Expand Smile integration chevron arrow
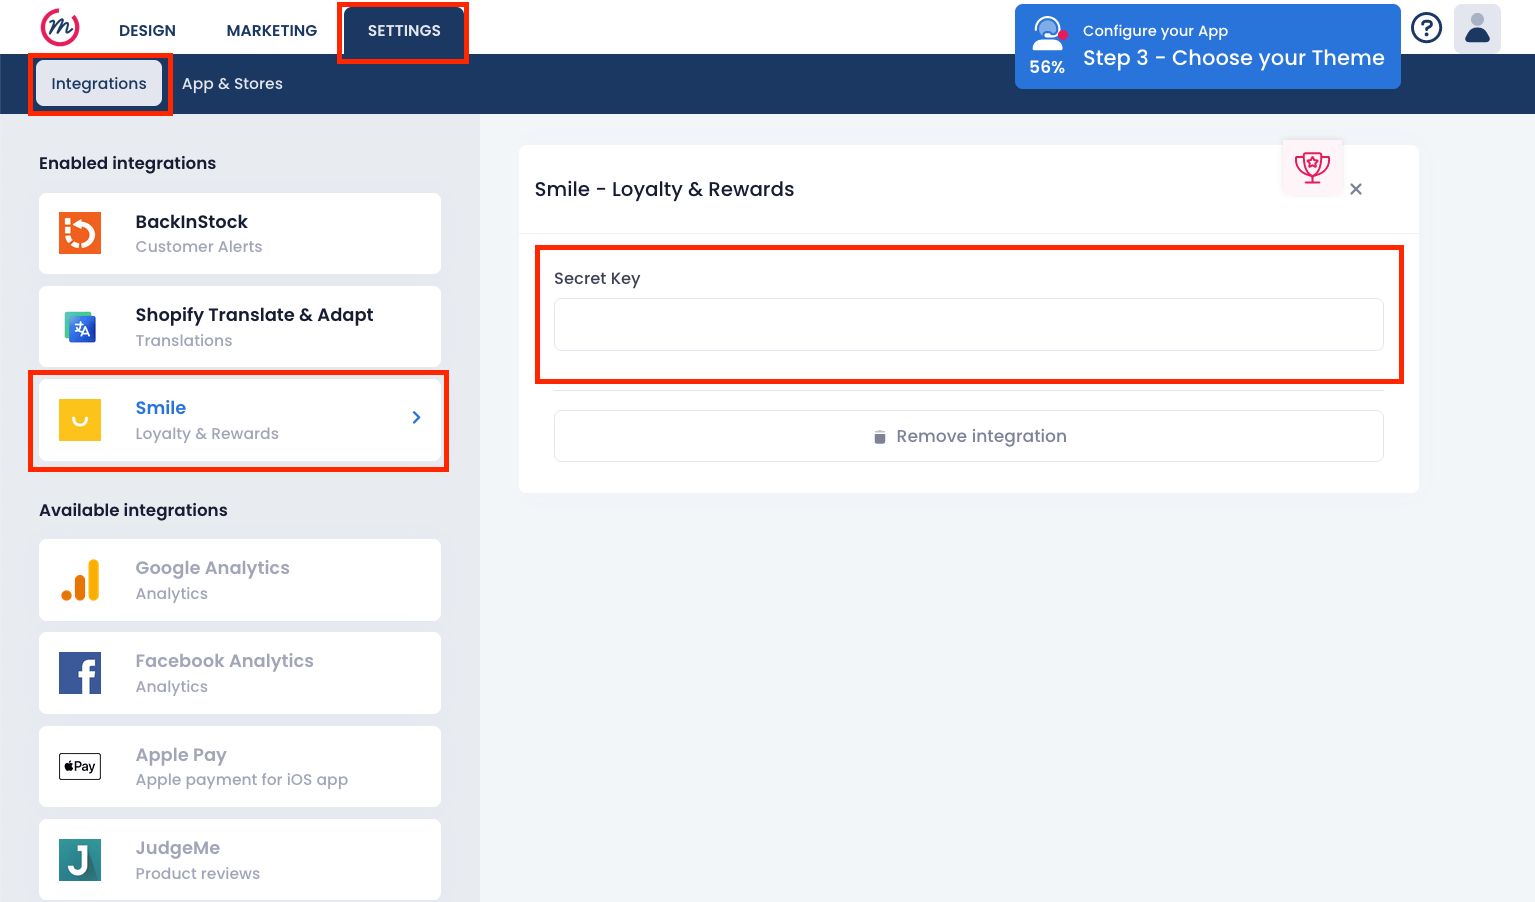The image size is (1535, 902). click(x=416, y=418)
